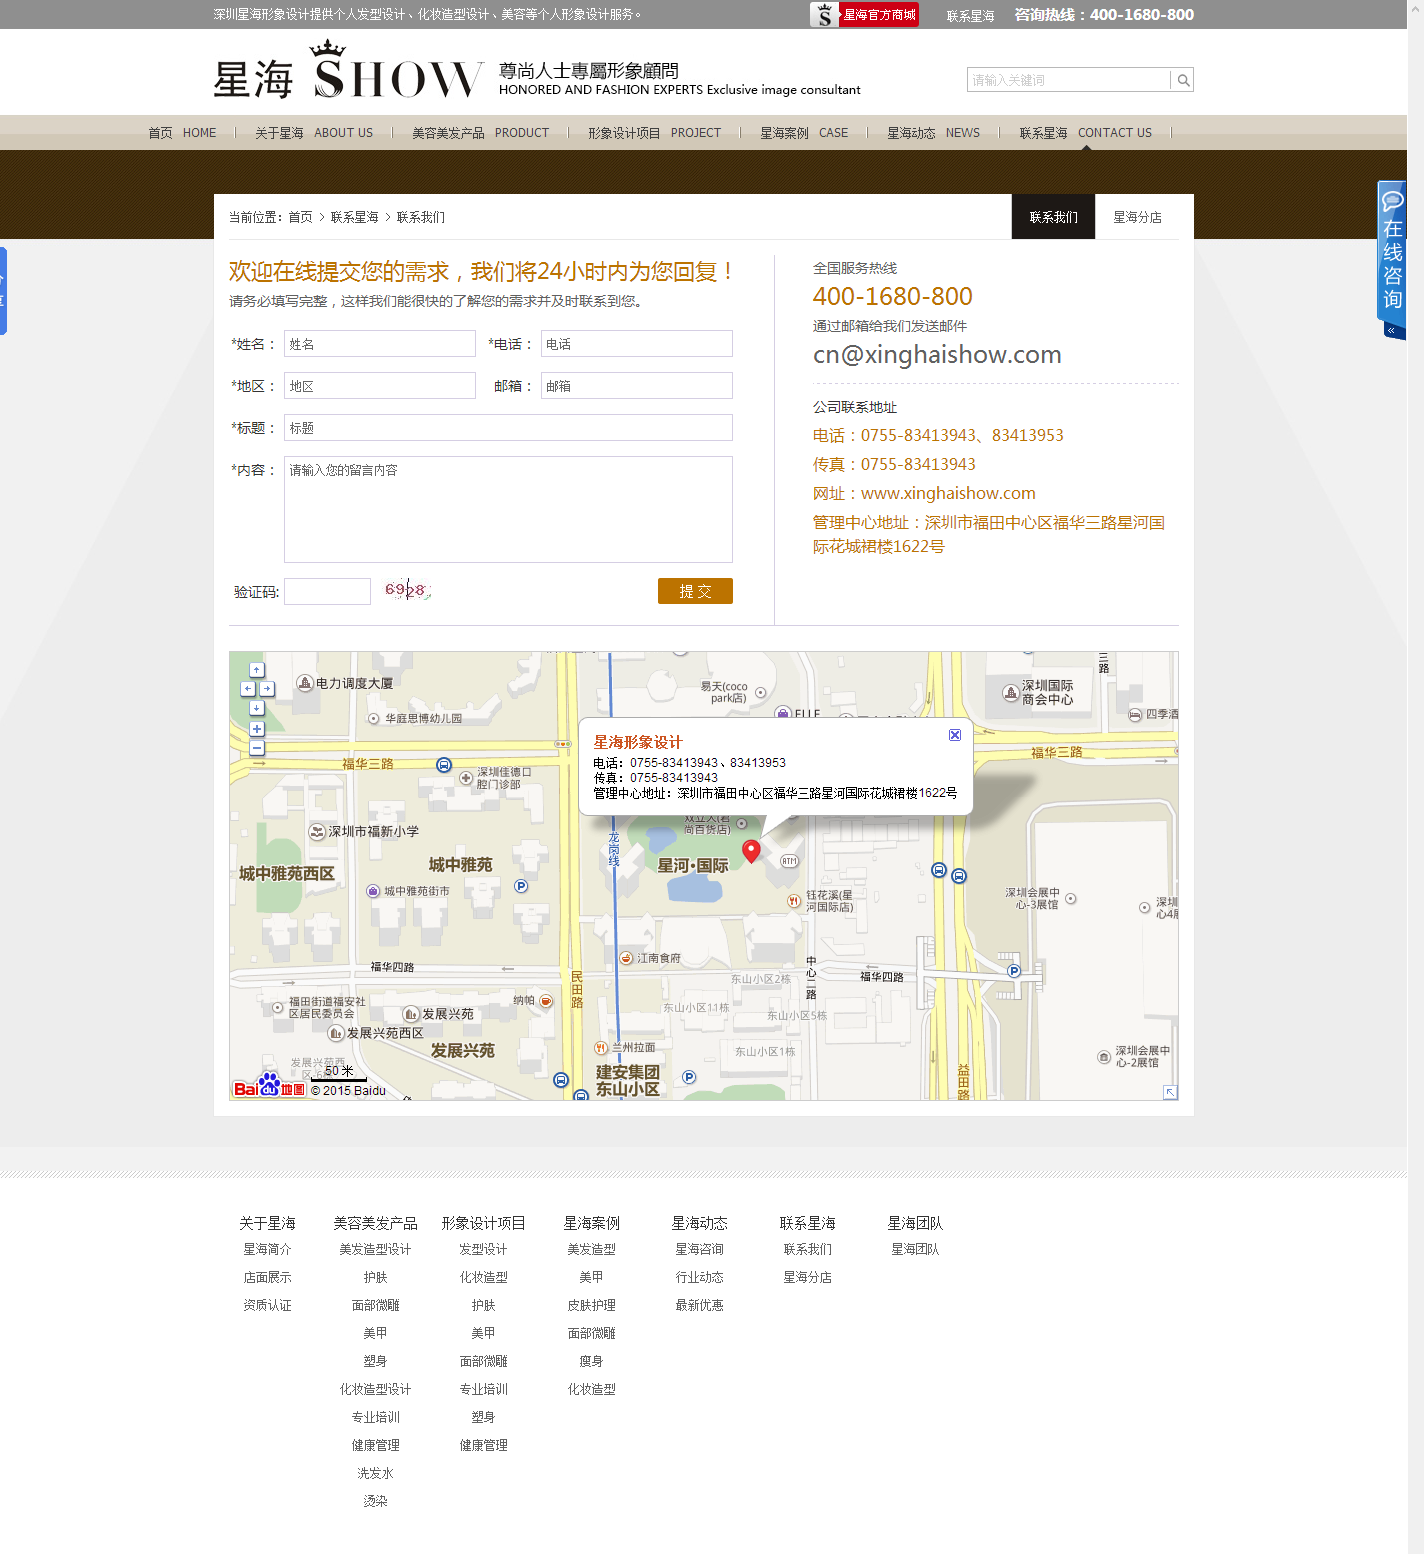This screenshot has width=1424, height=1554.
Task: Click the 深圳市福新小学 school icon on the map
Action: (317, 832)
